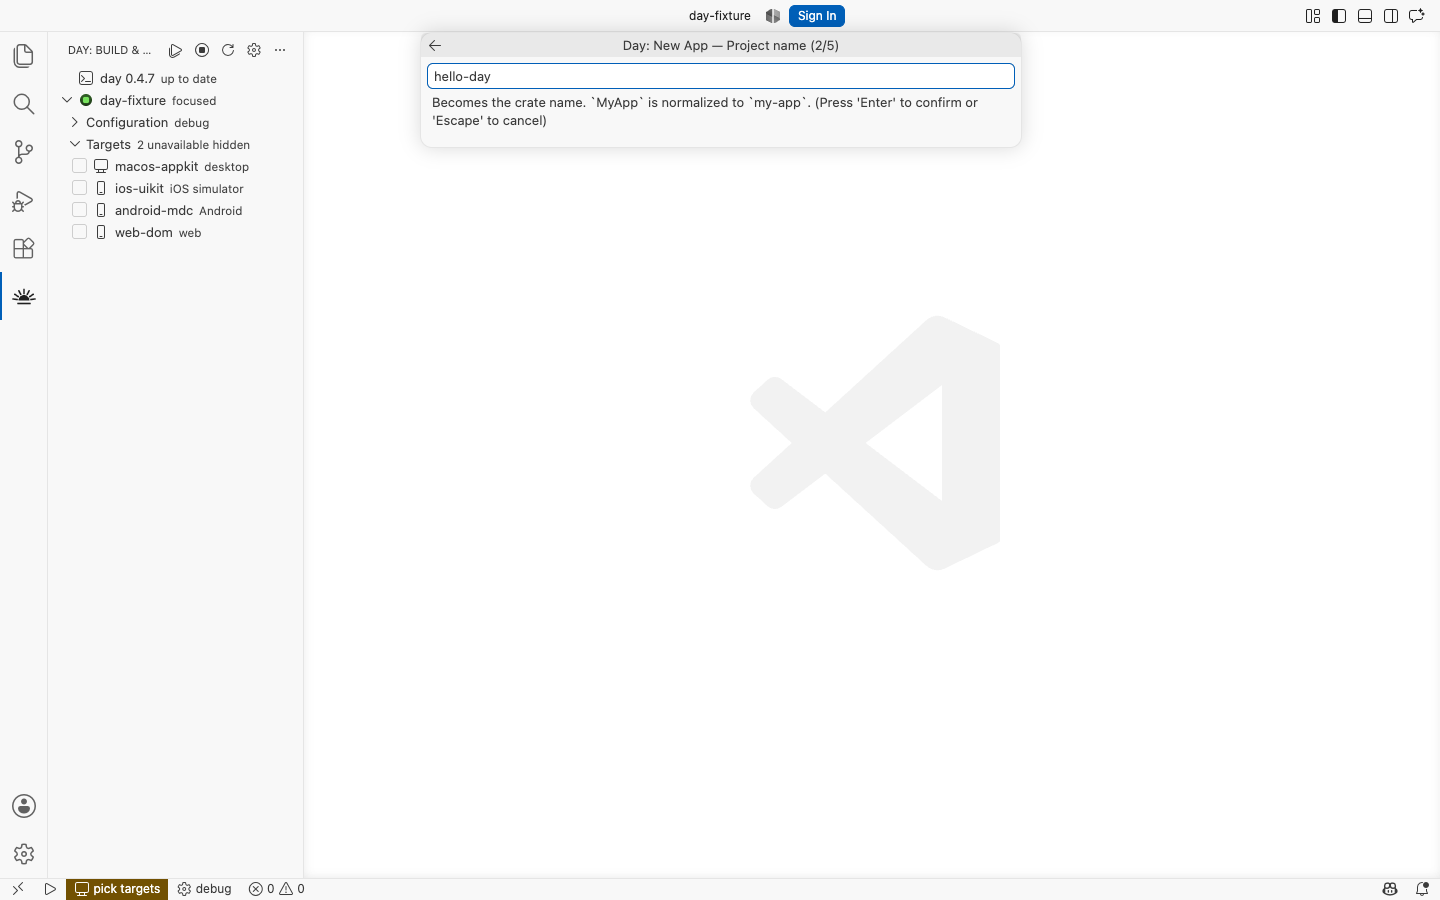Expand the Configuration node
The image size is (1440, 900).
[x=75, y=122]
